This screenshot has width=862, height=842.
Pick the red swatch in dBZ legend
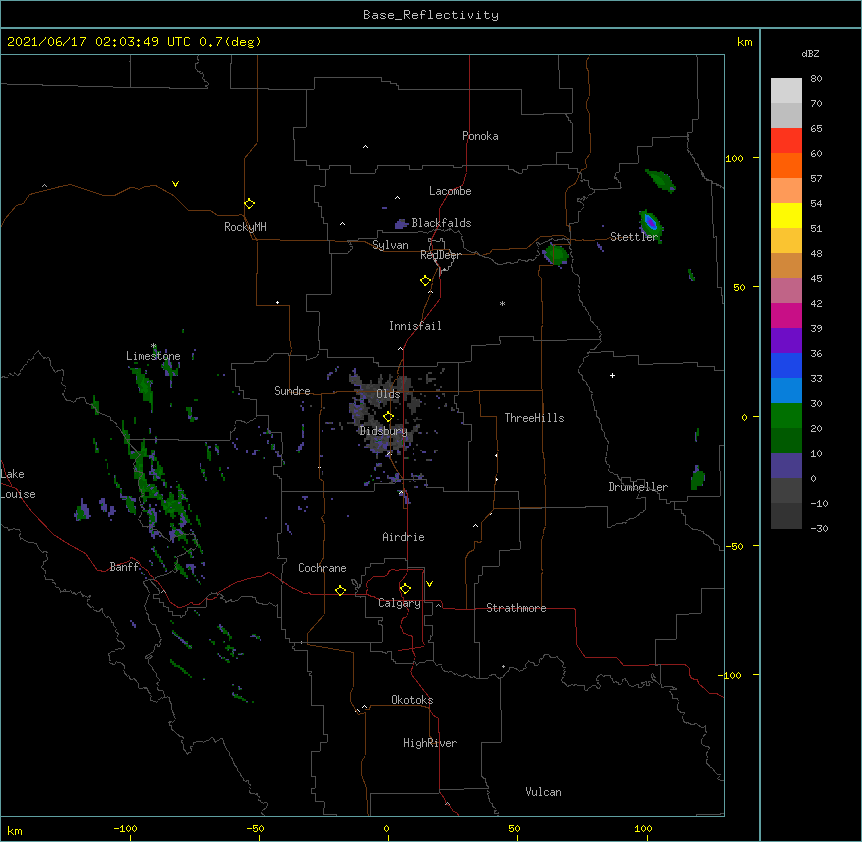click(786, 141)
